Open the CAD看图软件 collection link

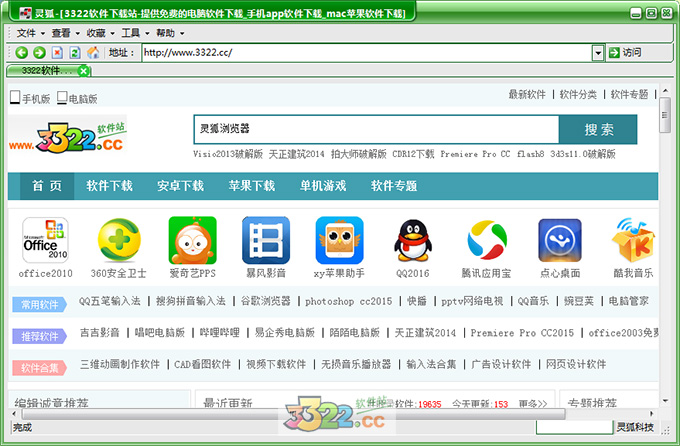pos(203,364)
